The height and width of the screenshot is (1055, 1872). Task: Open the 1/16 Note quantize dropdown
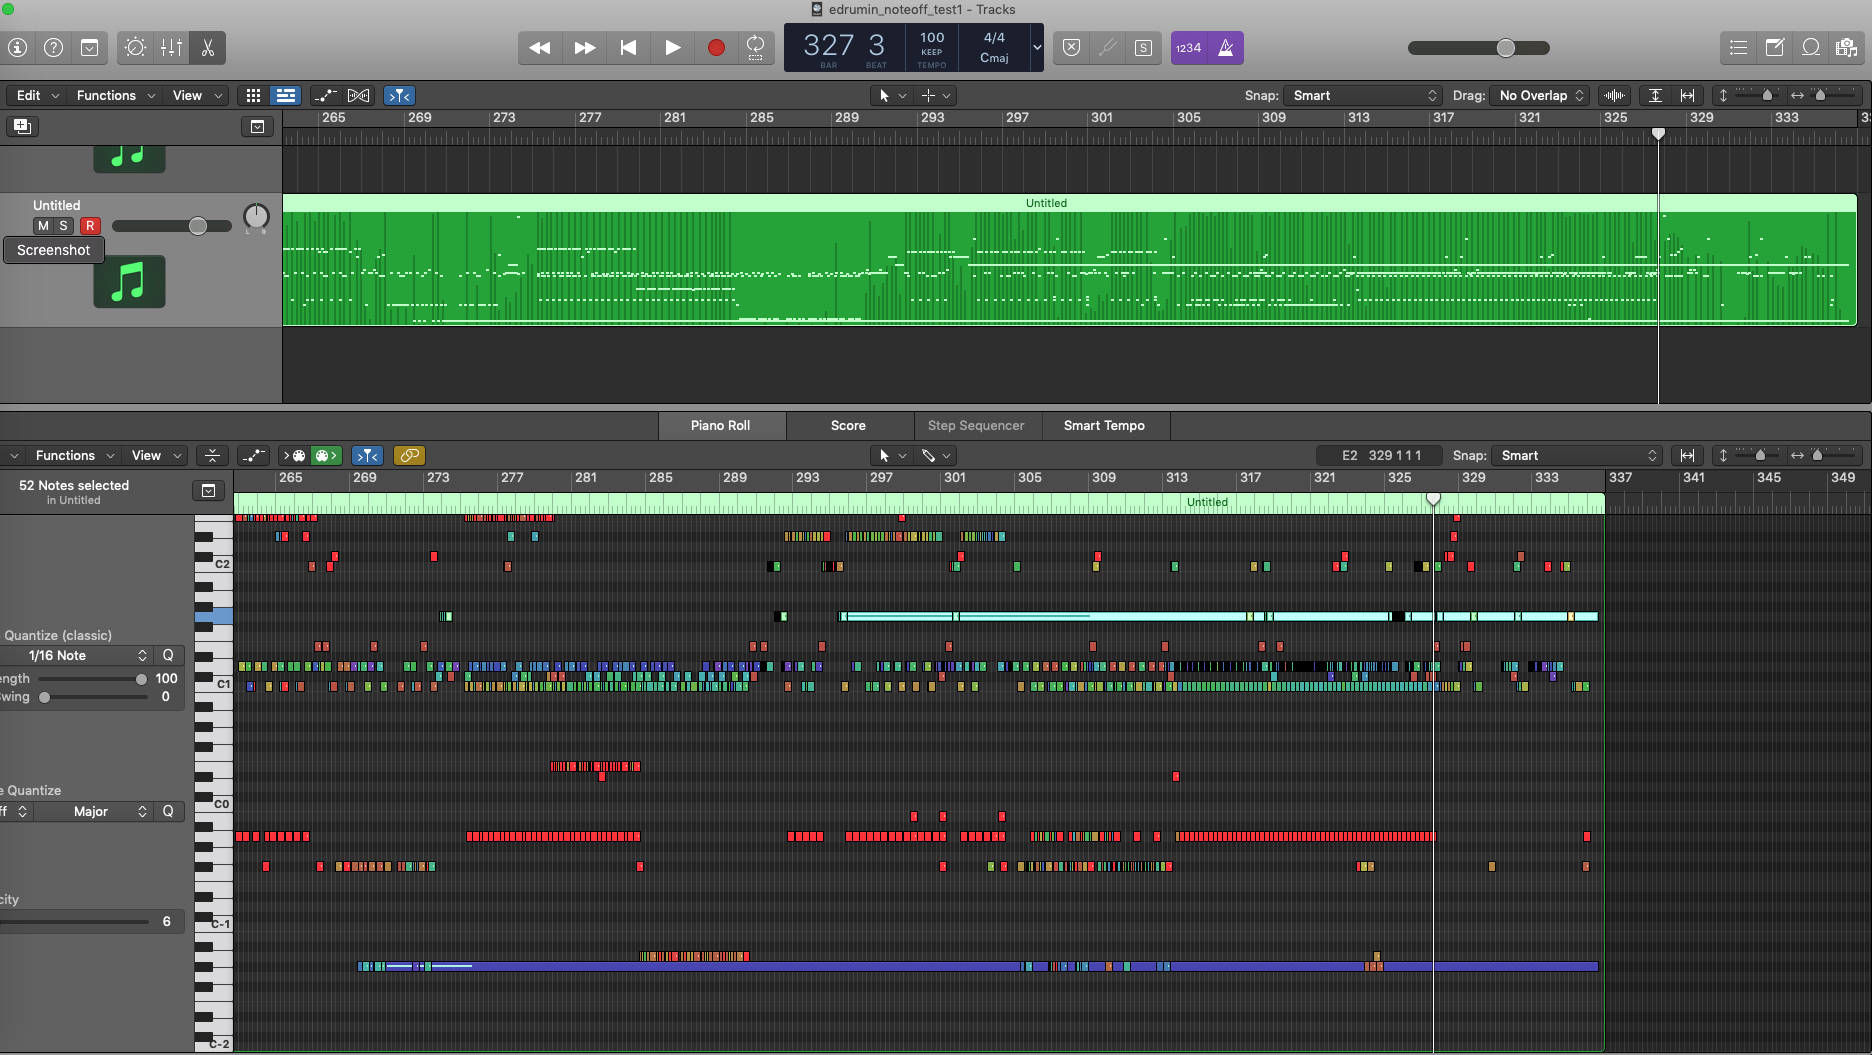[76, 655]
